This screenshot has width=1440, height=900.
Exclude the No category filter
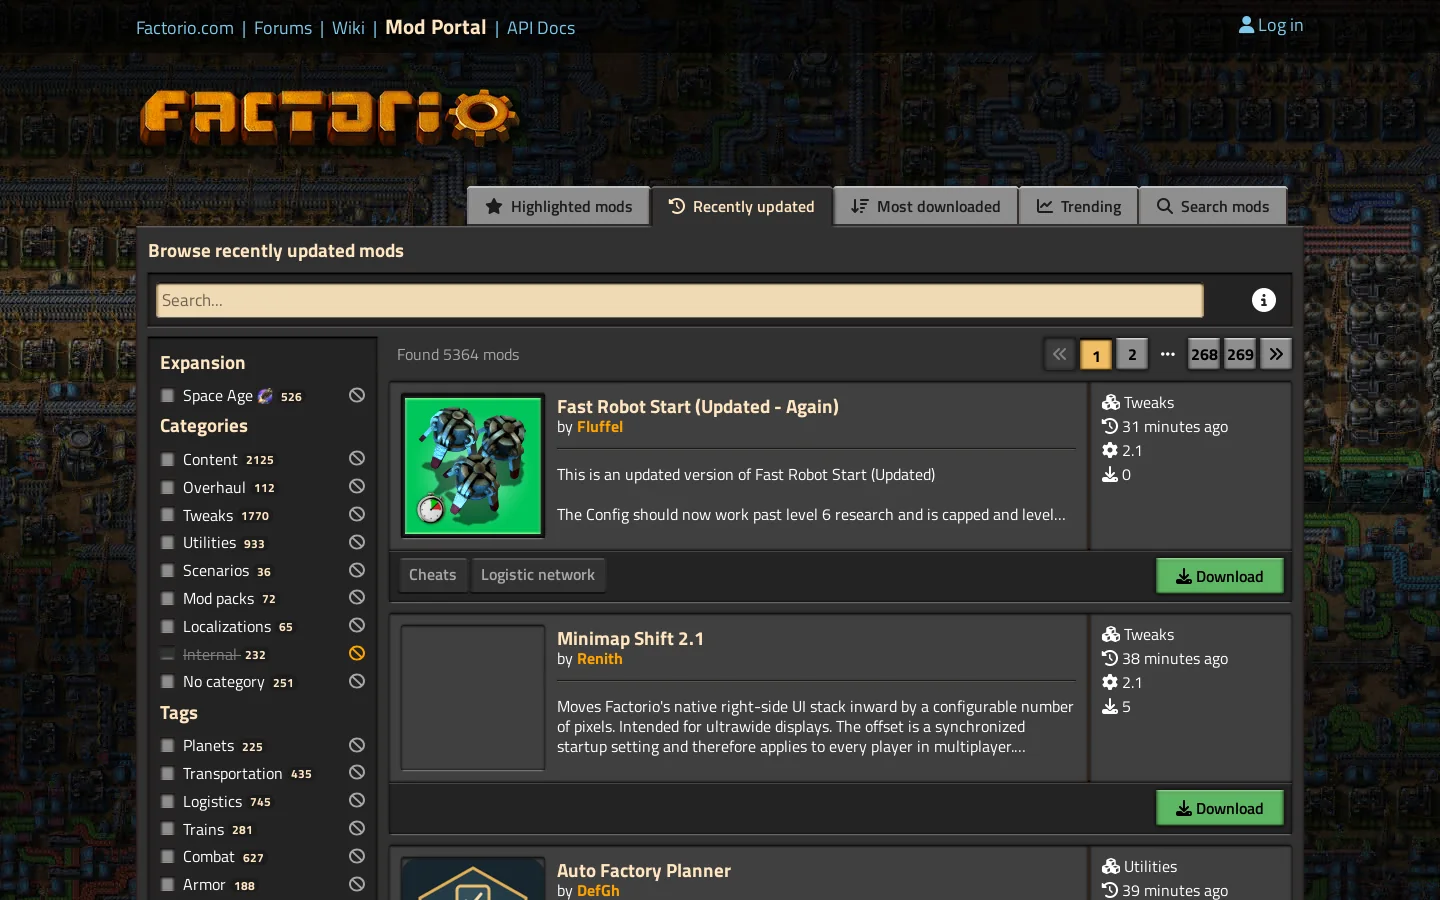point(357,682)
